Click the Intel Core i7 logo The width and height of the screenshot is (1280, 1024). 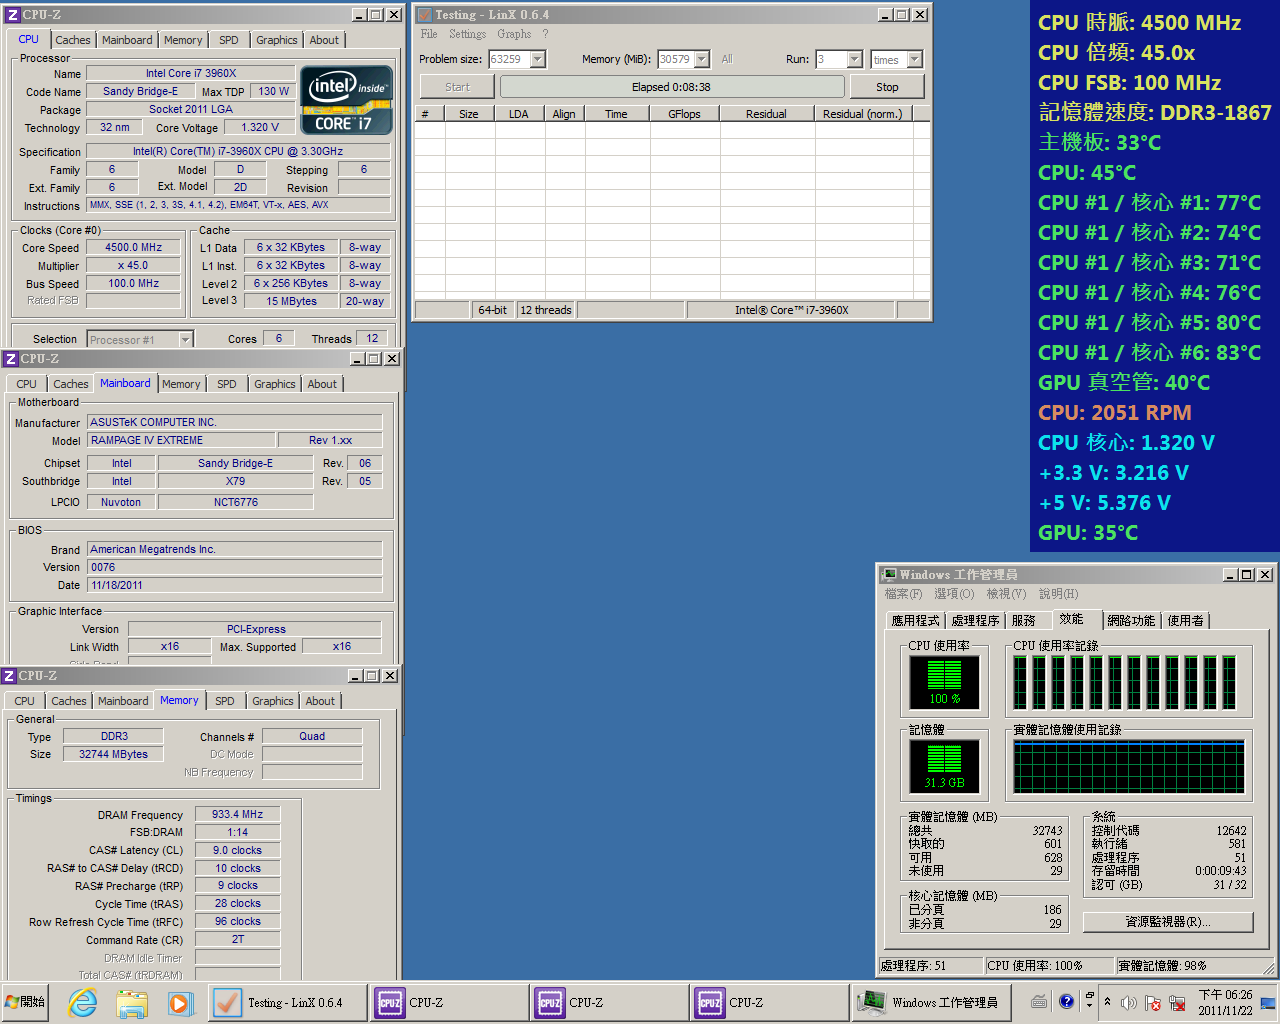point(346,100)
